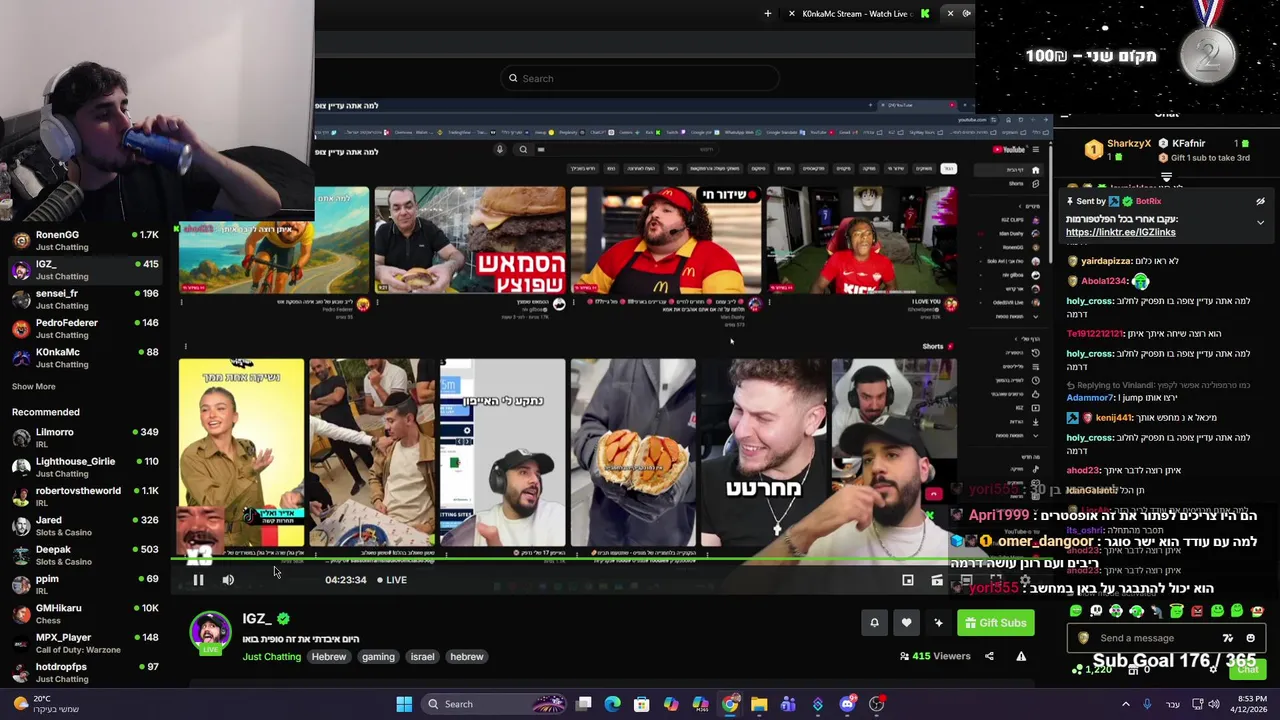The height and width of the screenshot is (720, 1280).
Task: Open a new browser tab
Action: [x=768, y=14]
